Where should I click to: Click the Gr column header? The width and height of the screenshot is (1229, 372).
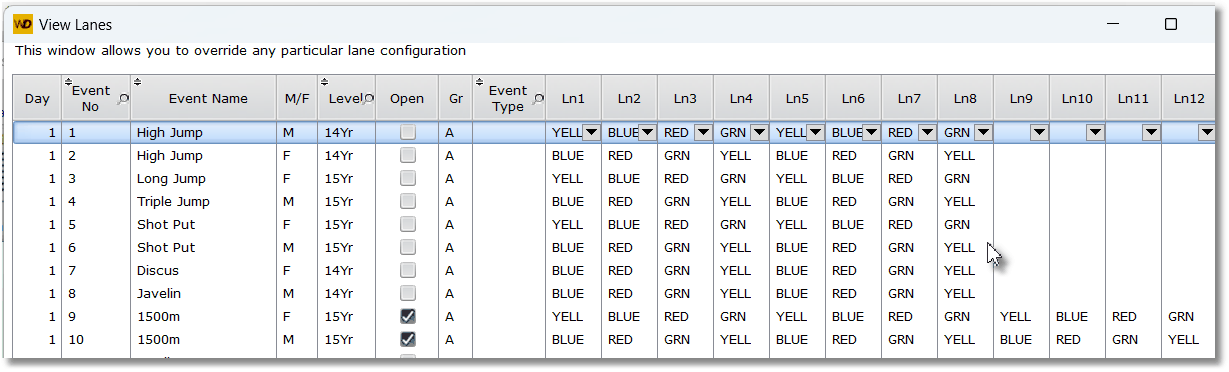point(456,98)
